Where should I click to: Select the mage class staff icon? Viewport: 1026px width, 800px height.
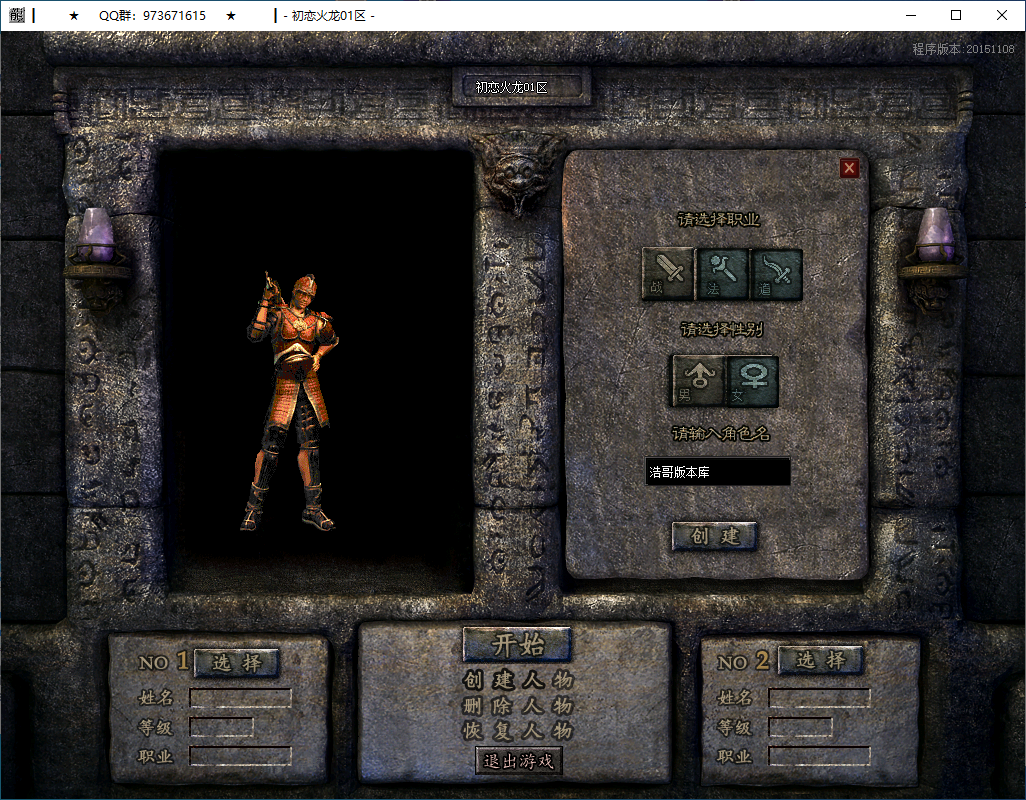tap(722, 273)
